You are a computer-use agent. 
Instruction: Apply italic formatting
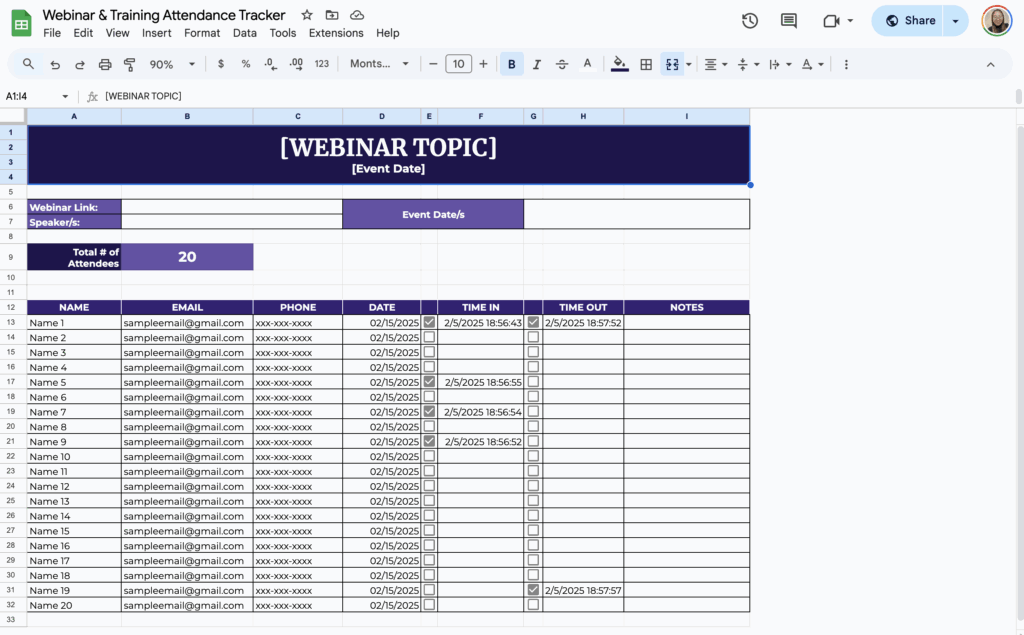click(537, 63)
